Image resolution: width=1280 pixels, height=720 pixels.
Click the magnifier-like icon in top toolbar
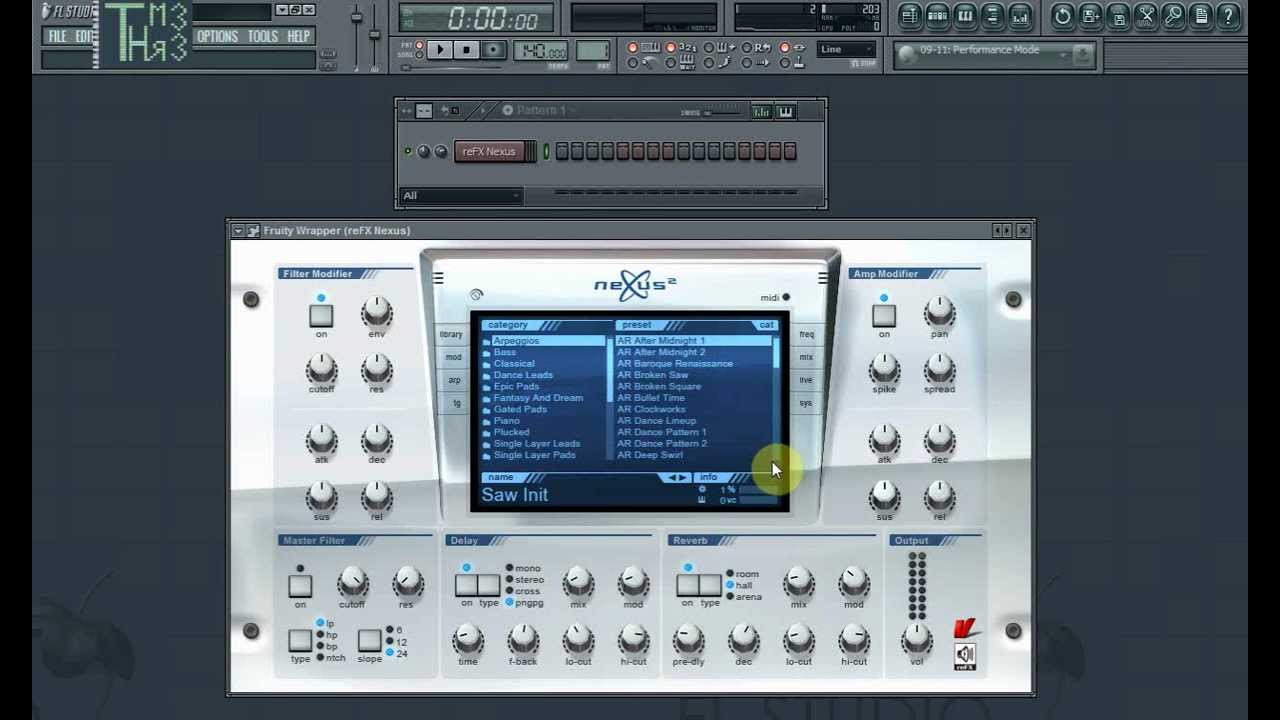click(1174, 16)
